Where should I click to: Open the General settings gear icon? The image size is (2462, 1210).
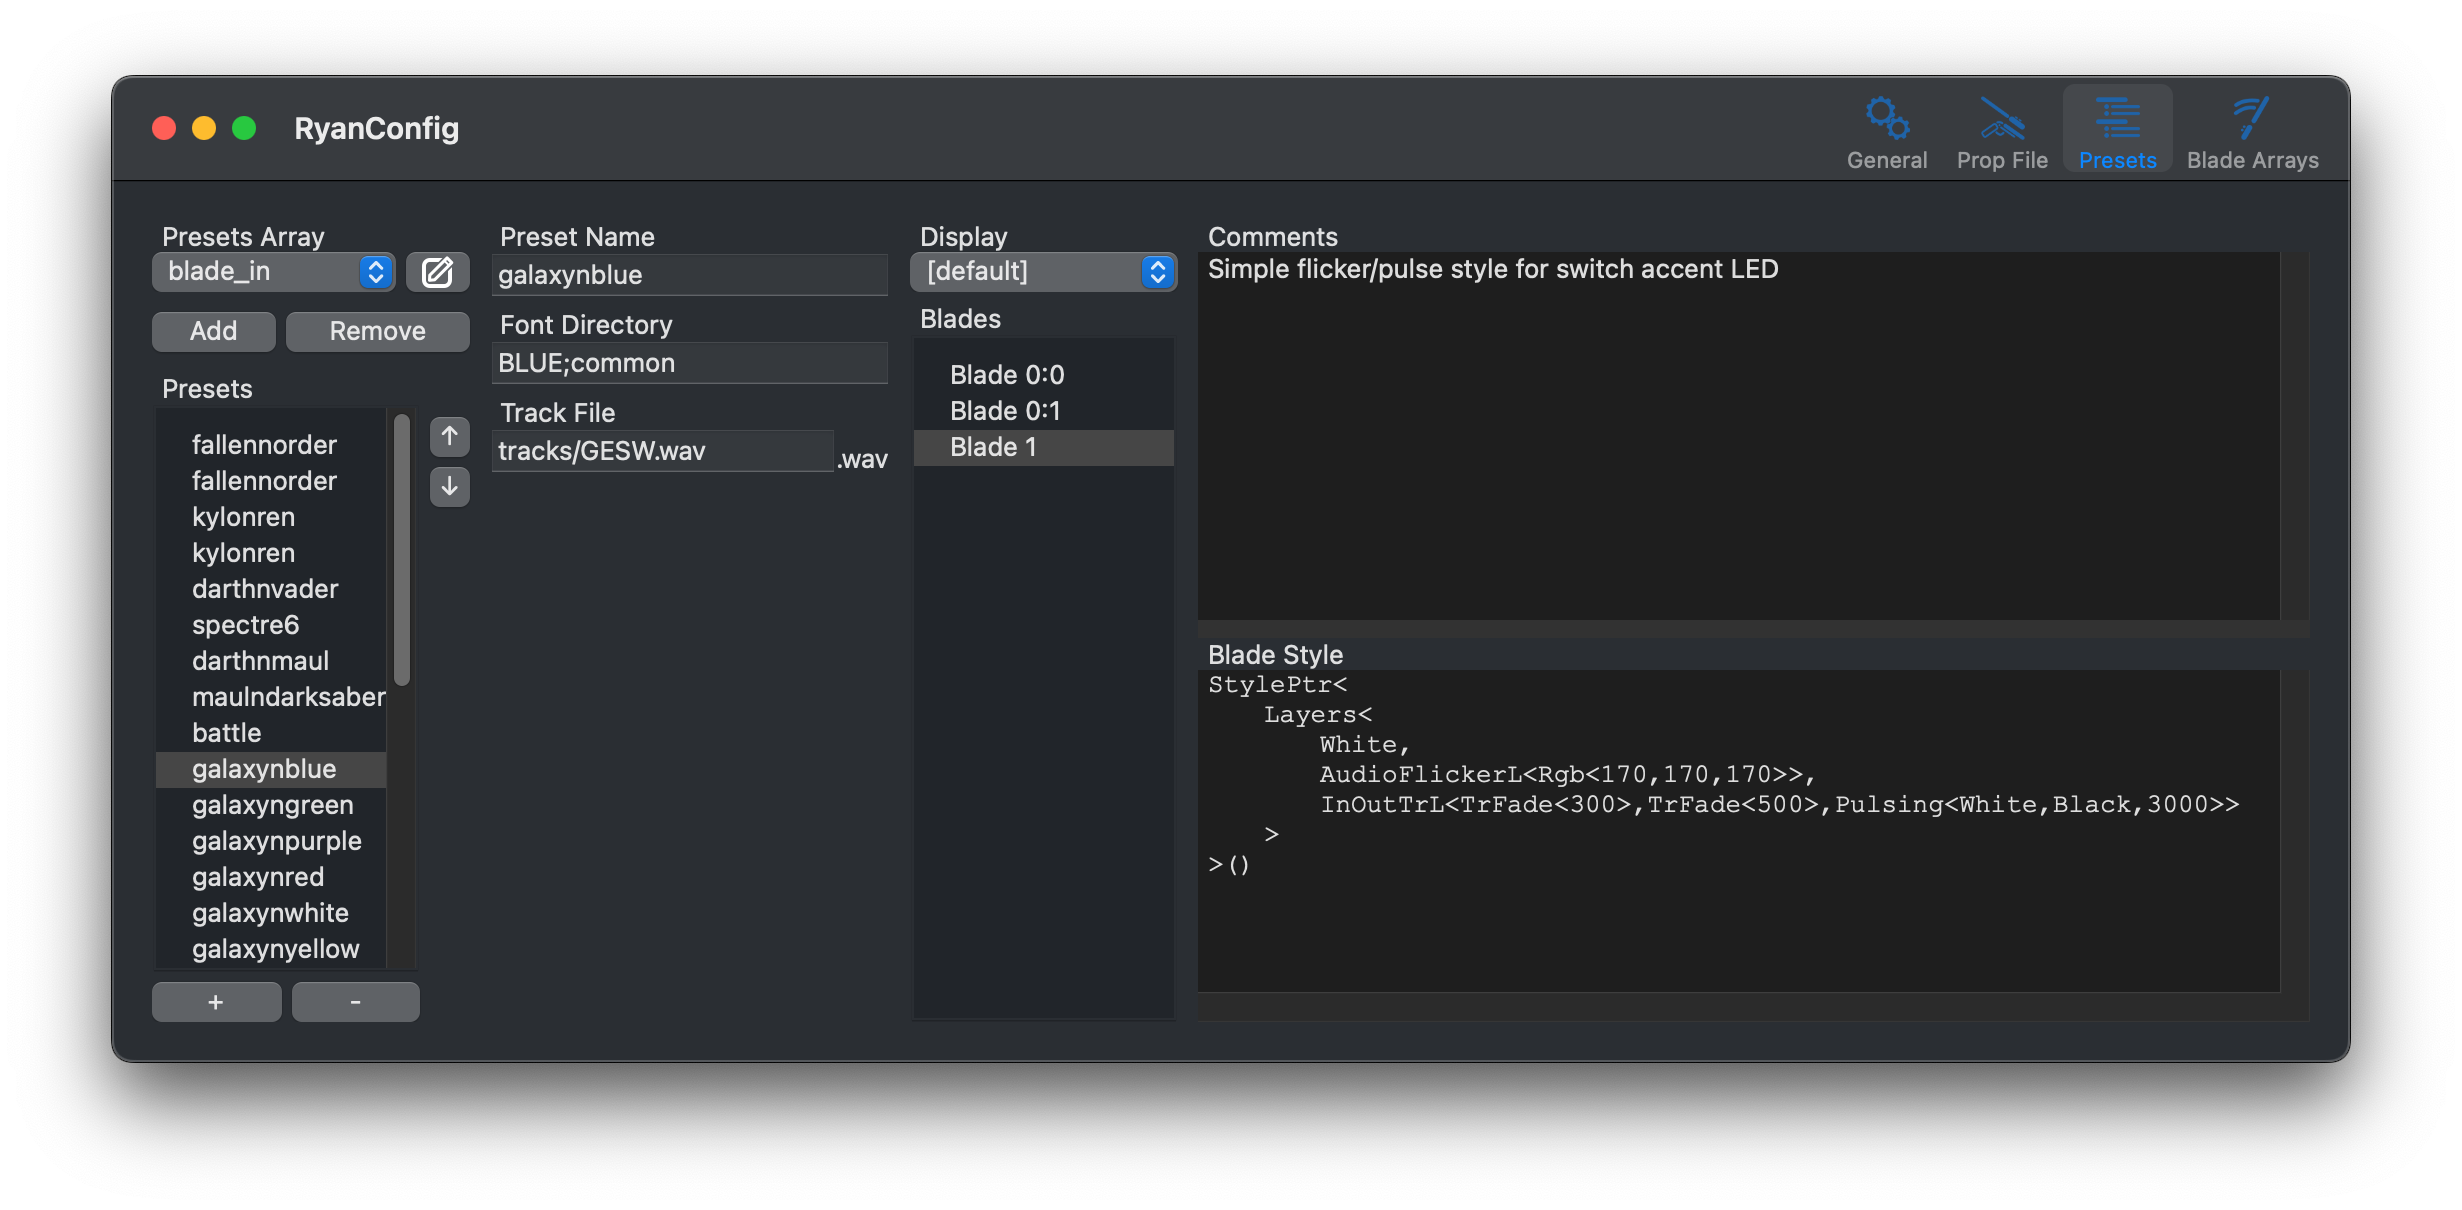point(1886,120)
